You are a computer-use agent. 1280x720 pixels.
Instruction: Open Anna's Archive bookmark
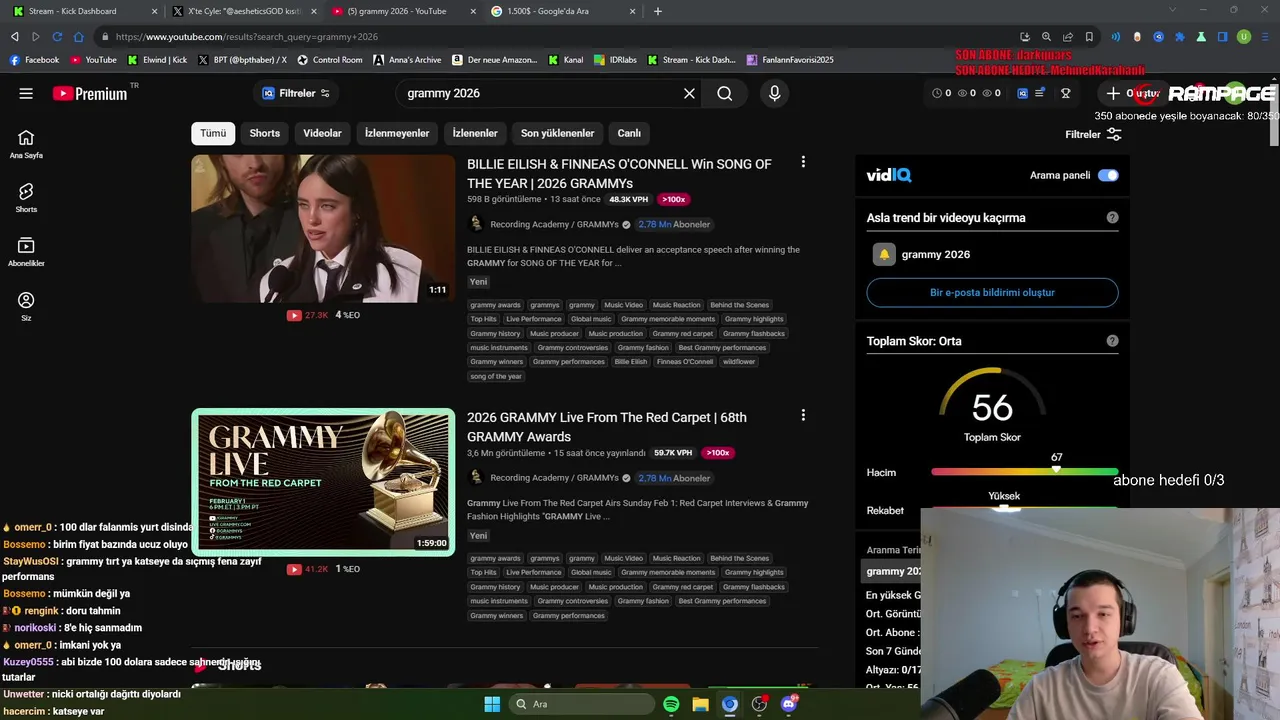406,60
